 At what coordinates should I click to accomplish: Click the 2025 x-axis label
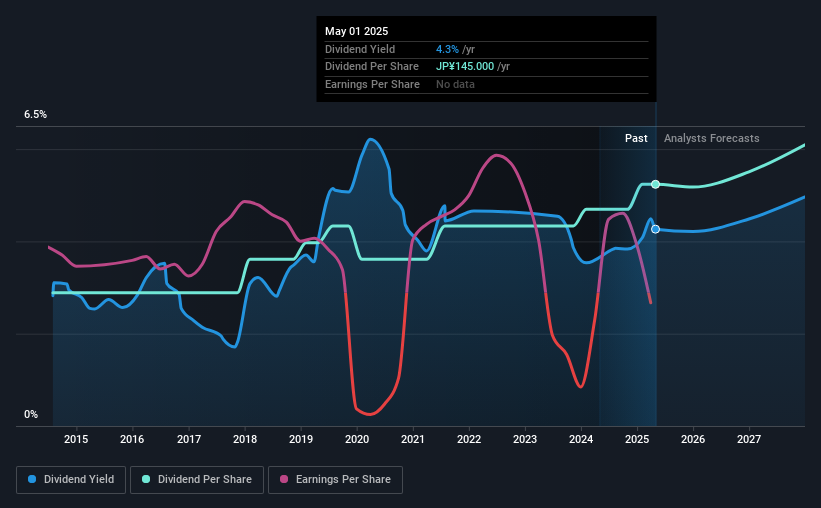coord(637,439)
